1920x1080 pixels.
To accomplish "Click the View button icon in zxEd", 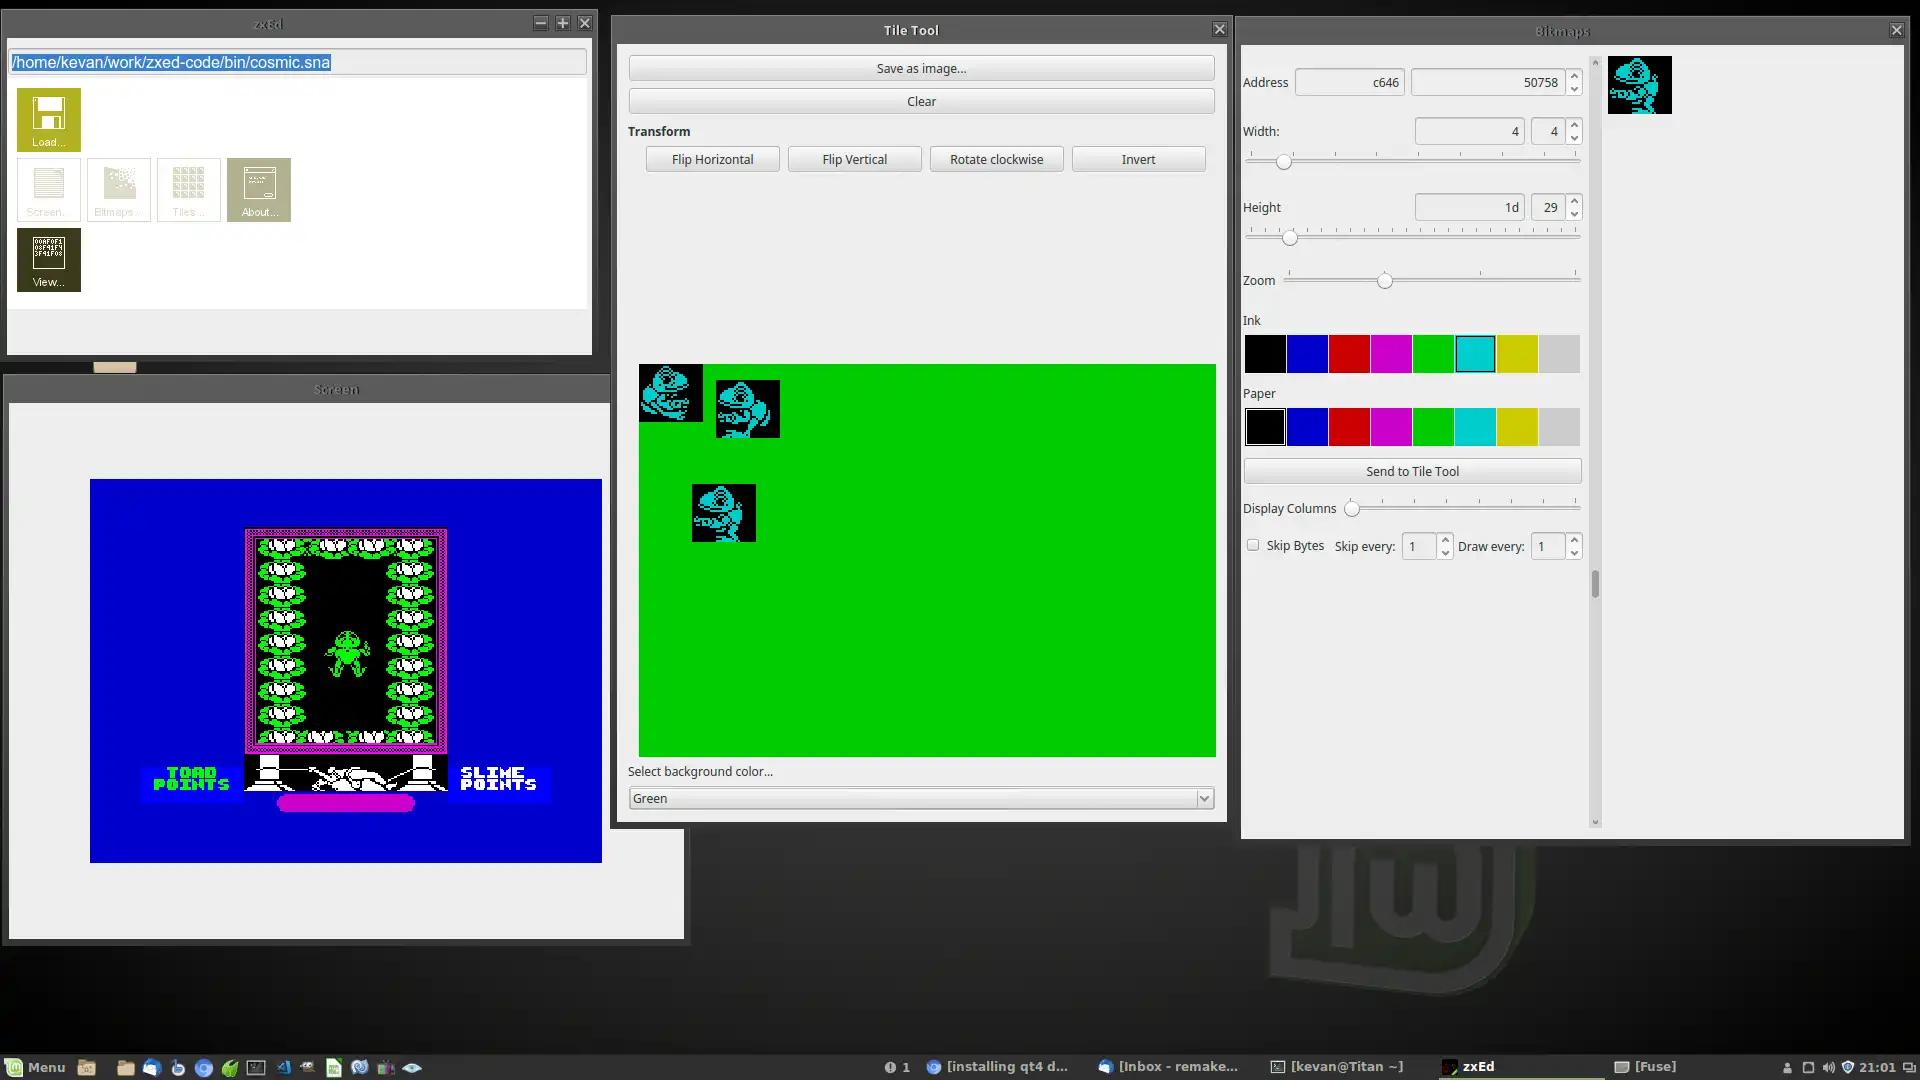I will click(x=49, y=260).
